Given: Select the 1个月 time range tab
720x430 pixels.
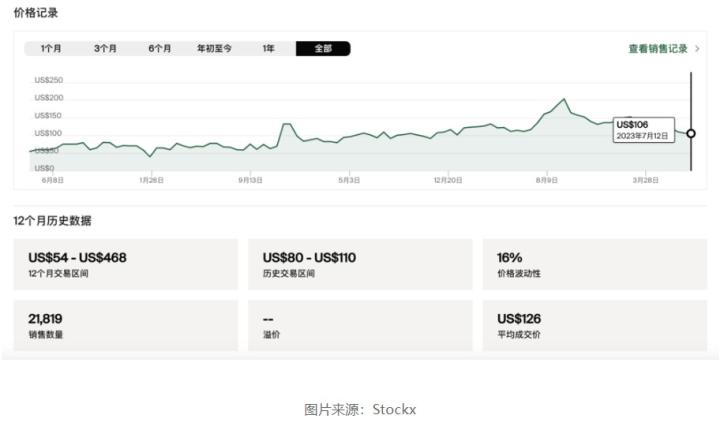Looking at the screenshot, I should 51,48.
